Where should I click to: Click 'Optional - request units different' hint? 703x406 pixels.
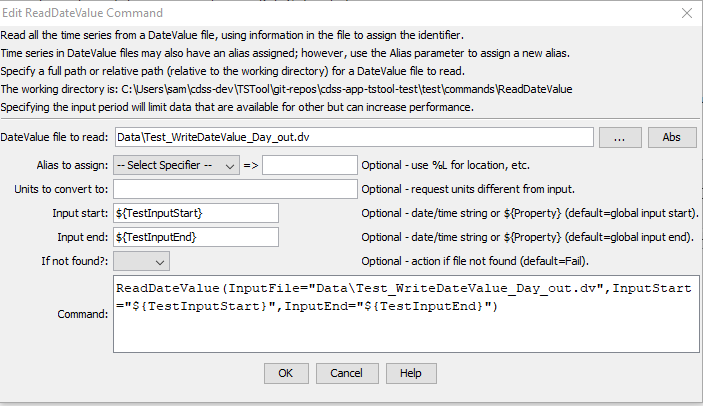click(468, 189)
